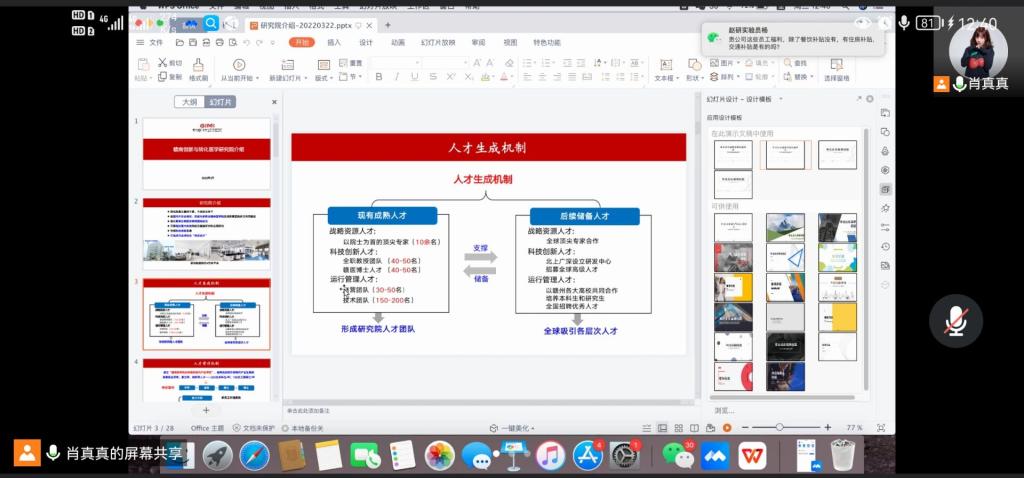
Task: Switch to outline (大纲) view toggle
Action: pyautogui.click(x=189, y=101)
